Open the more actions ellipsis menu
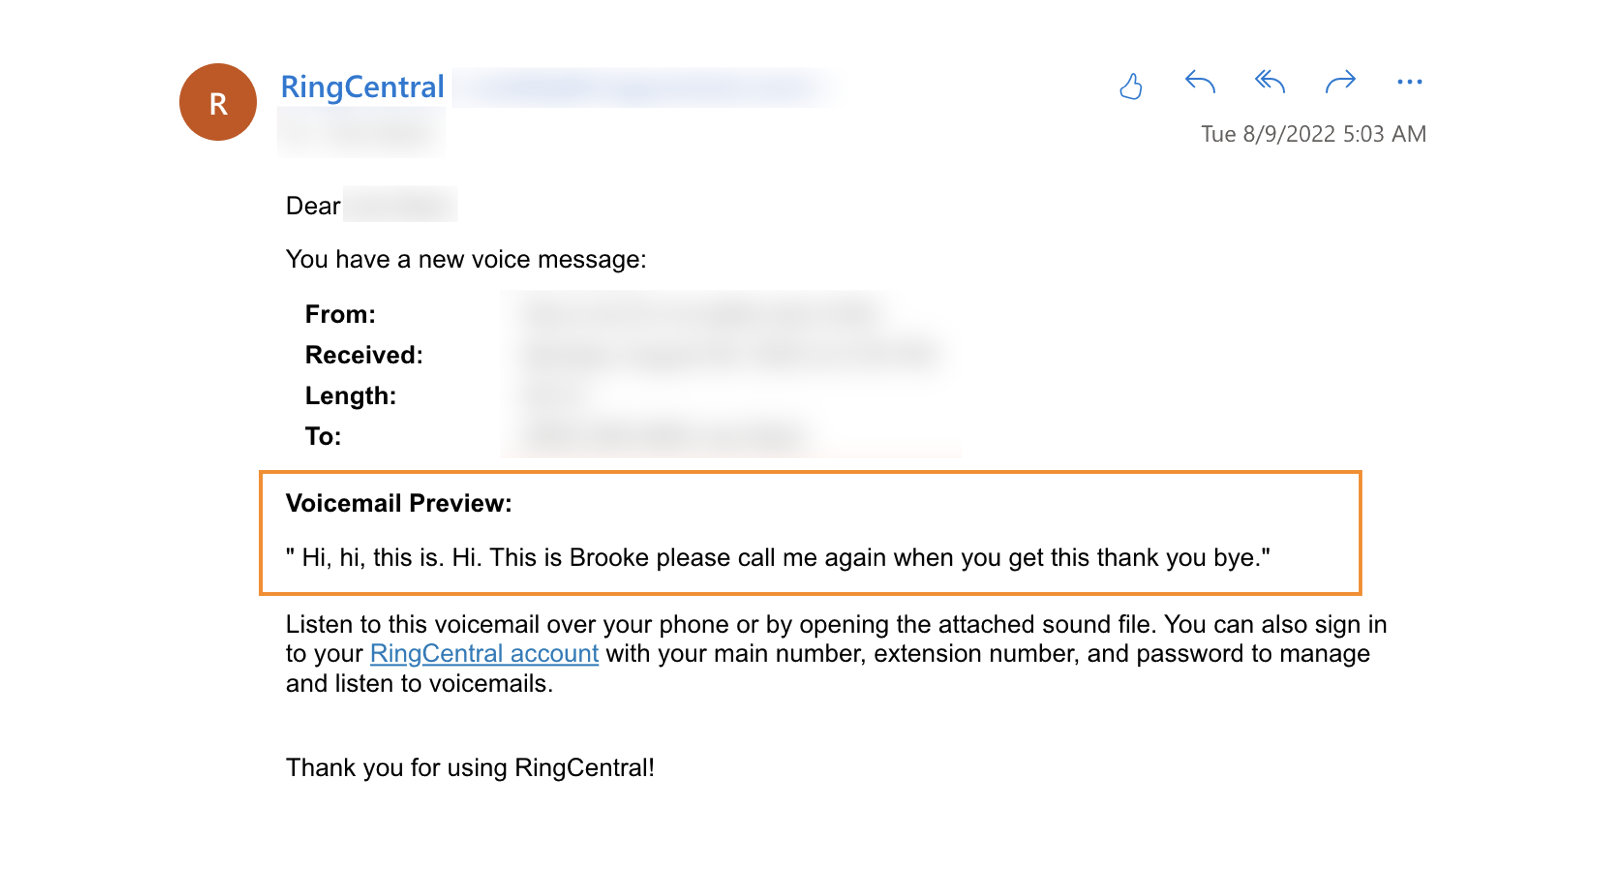The image size is (1600, 880). (x=1409, y=82)
